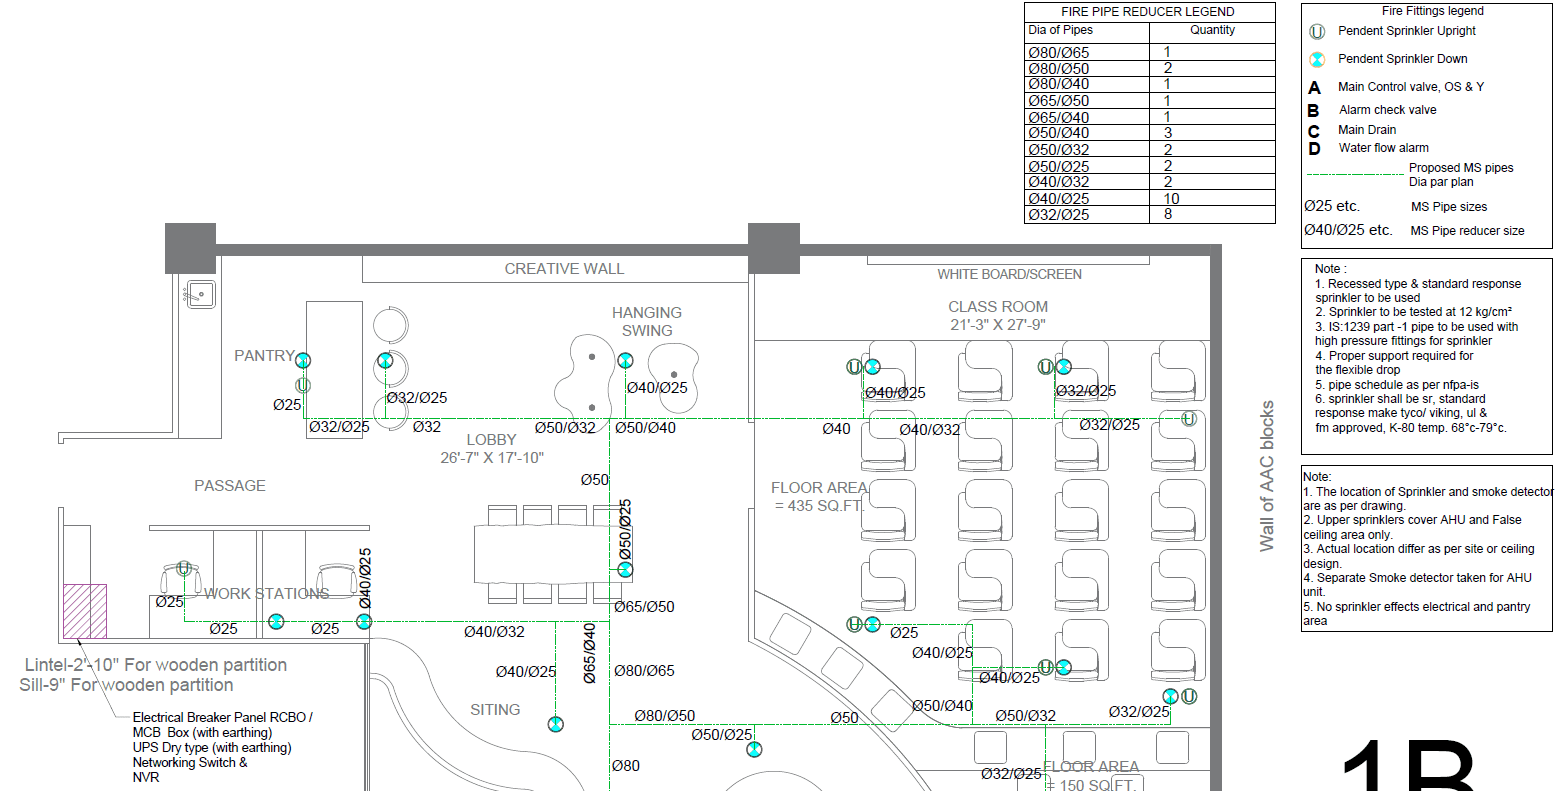Click the SITING label
1558x791 pixels.
tap(495, 710)
